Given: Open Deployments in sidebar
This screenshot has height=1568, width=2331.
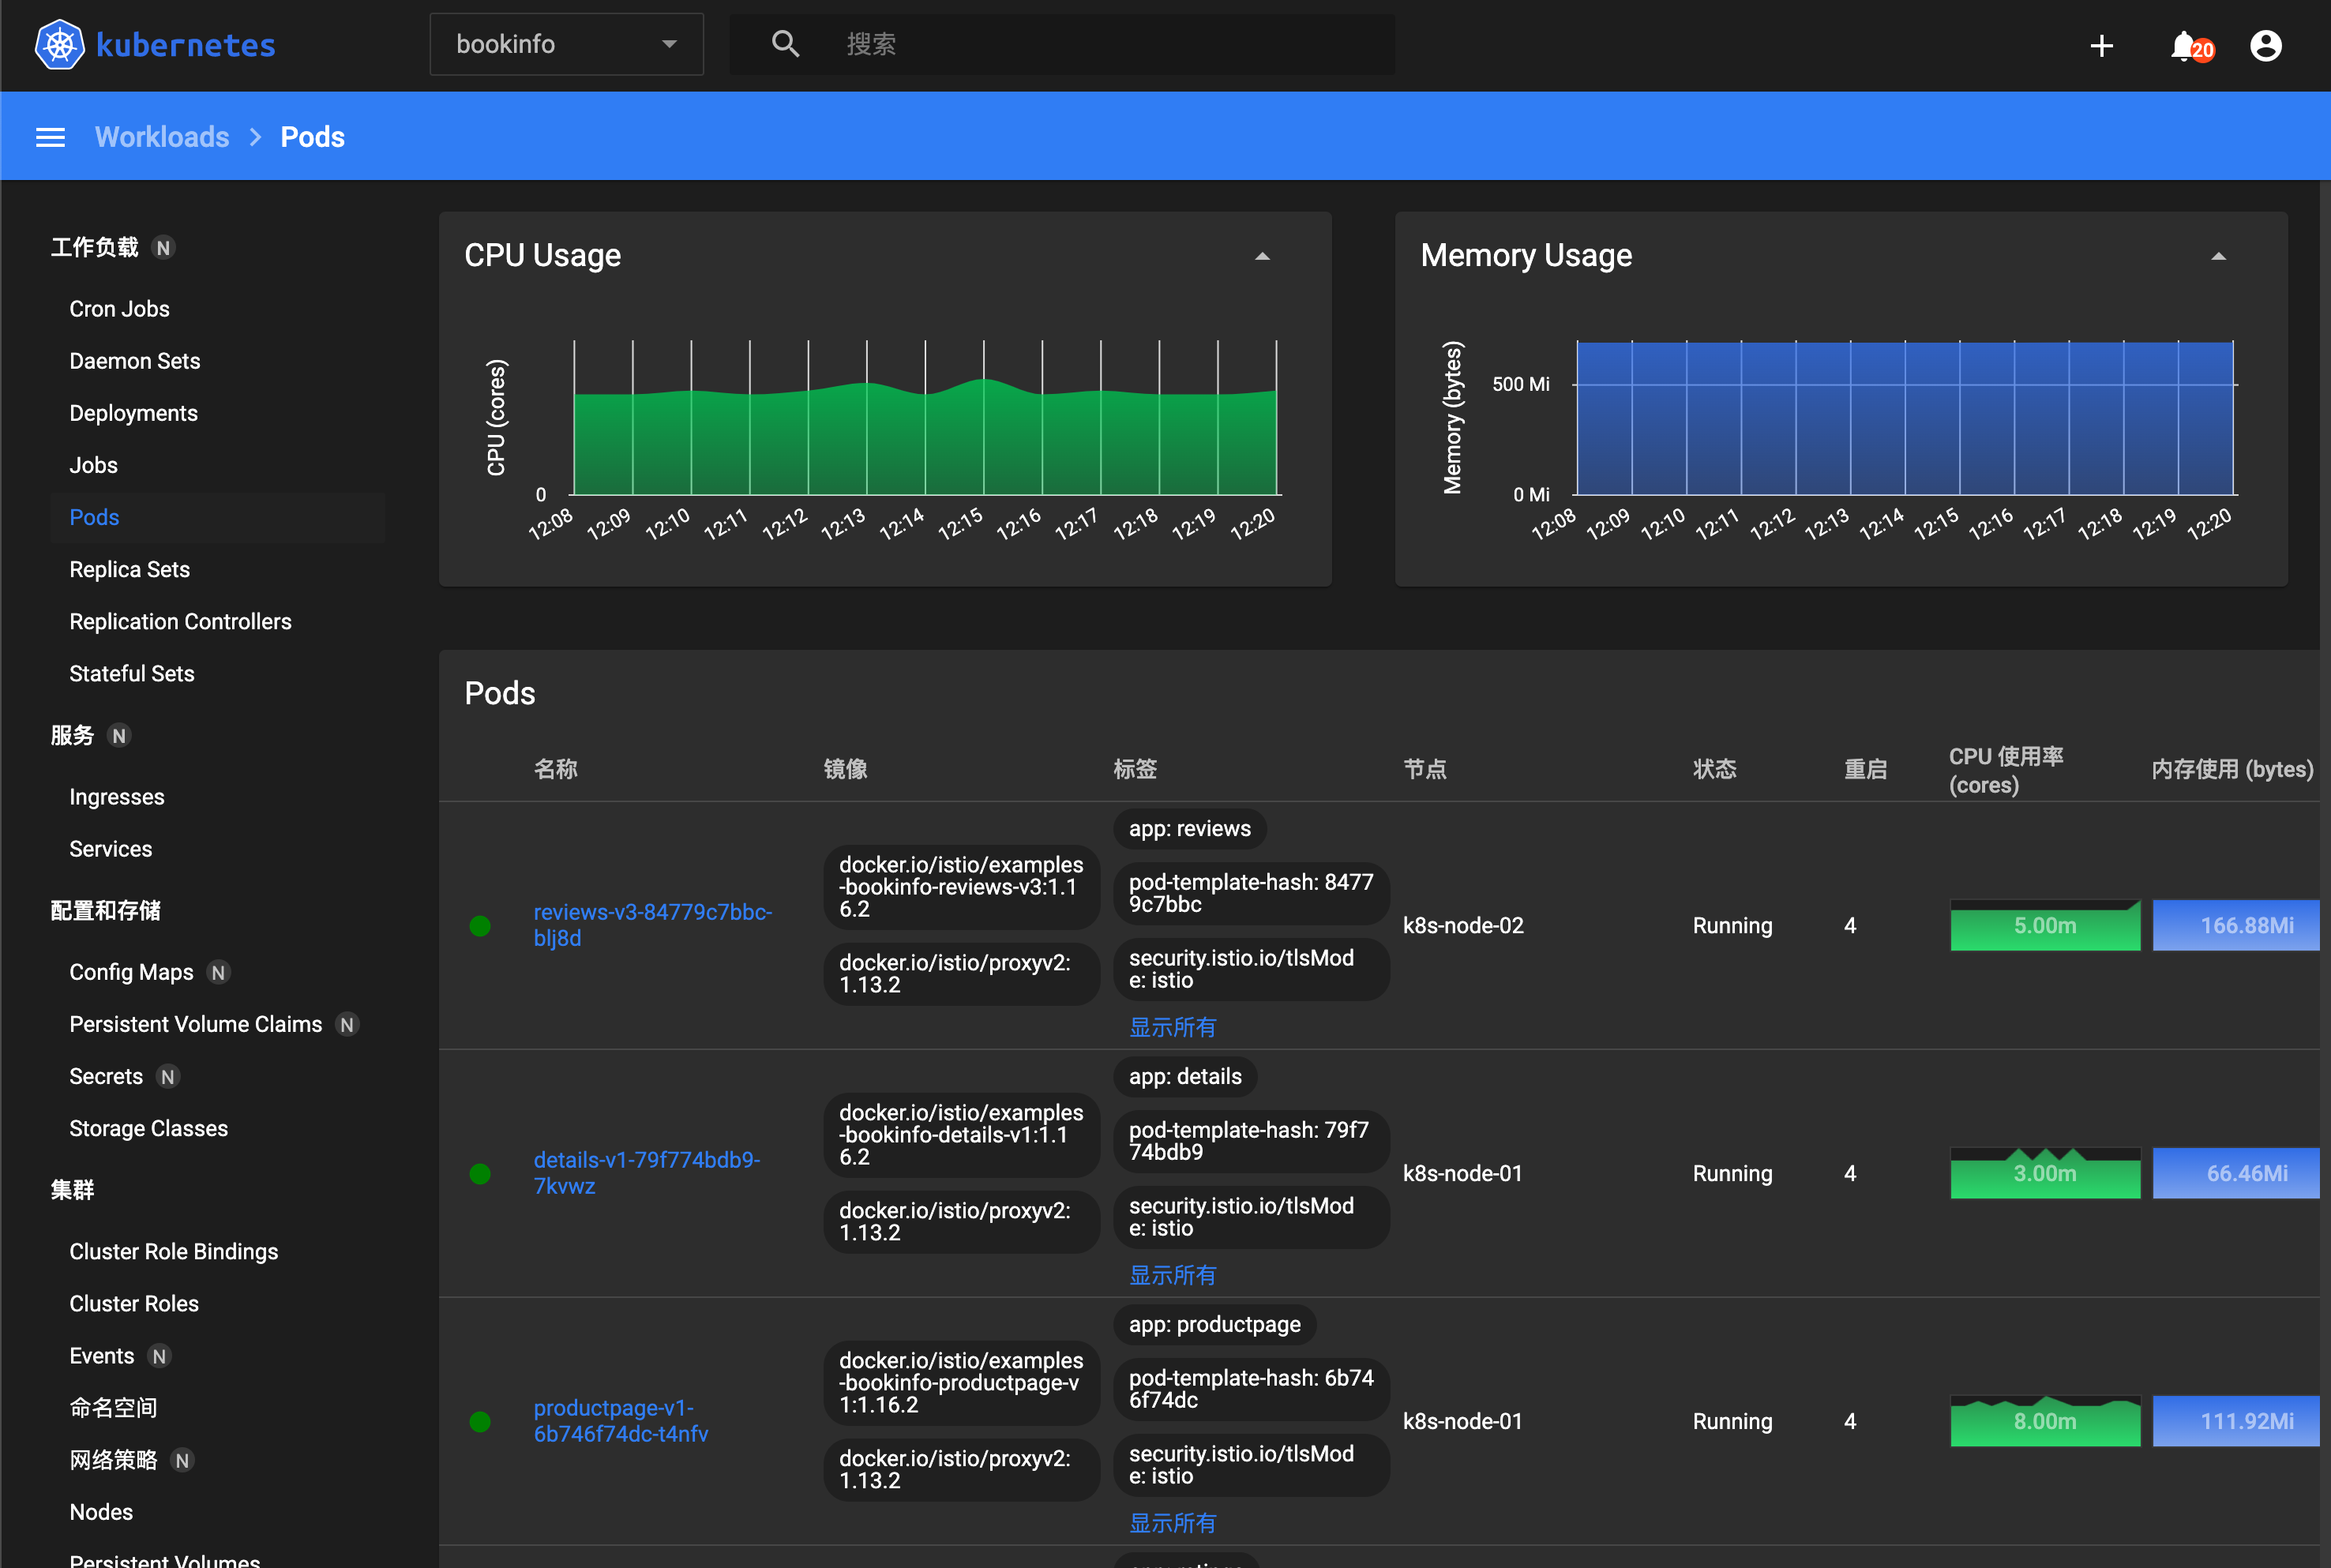Looking at the screenshot, I should point(133,413).
